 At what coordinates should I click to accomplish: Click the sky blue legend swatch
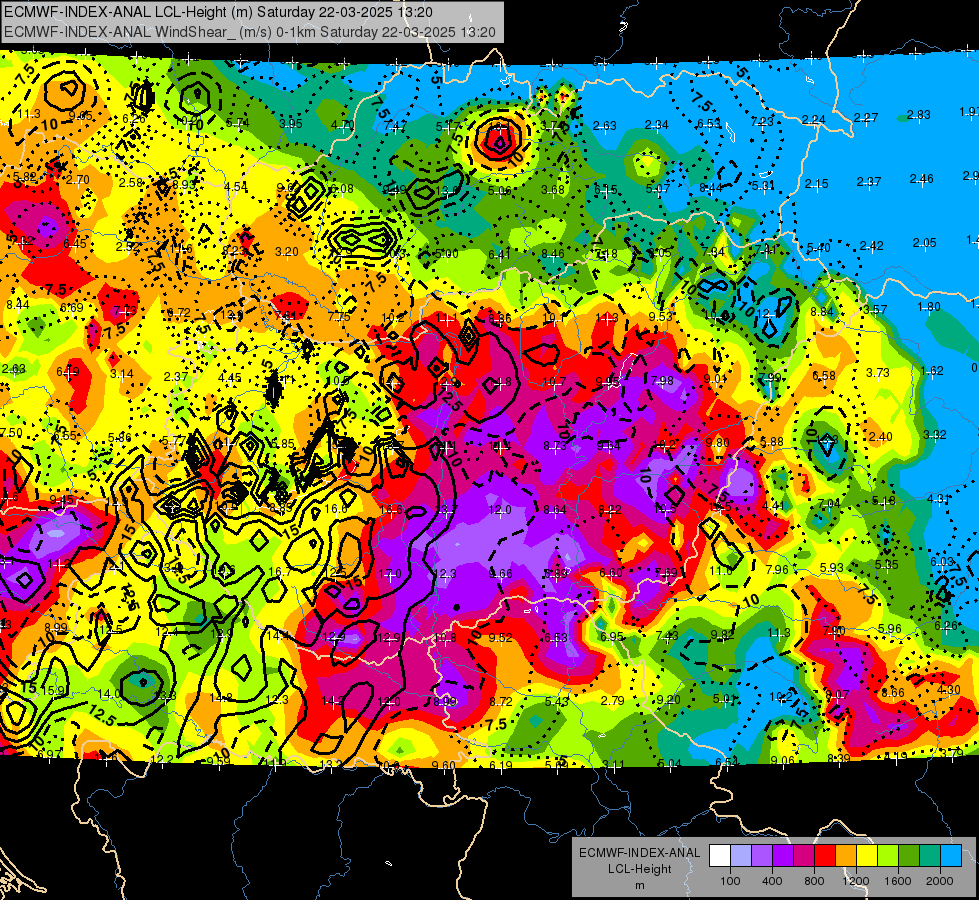[951, 856]
